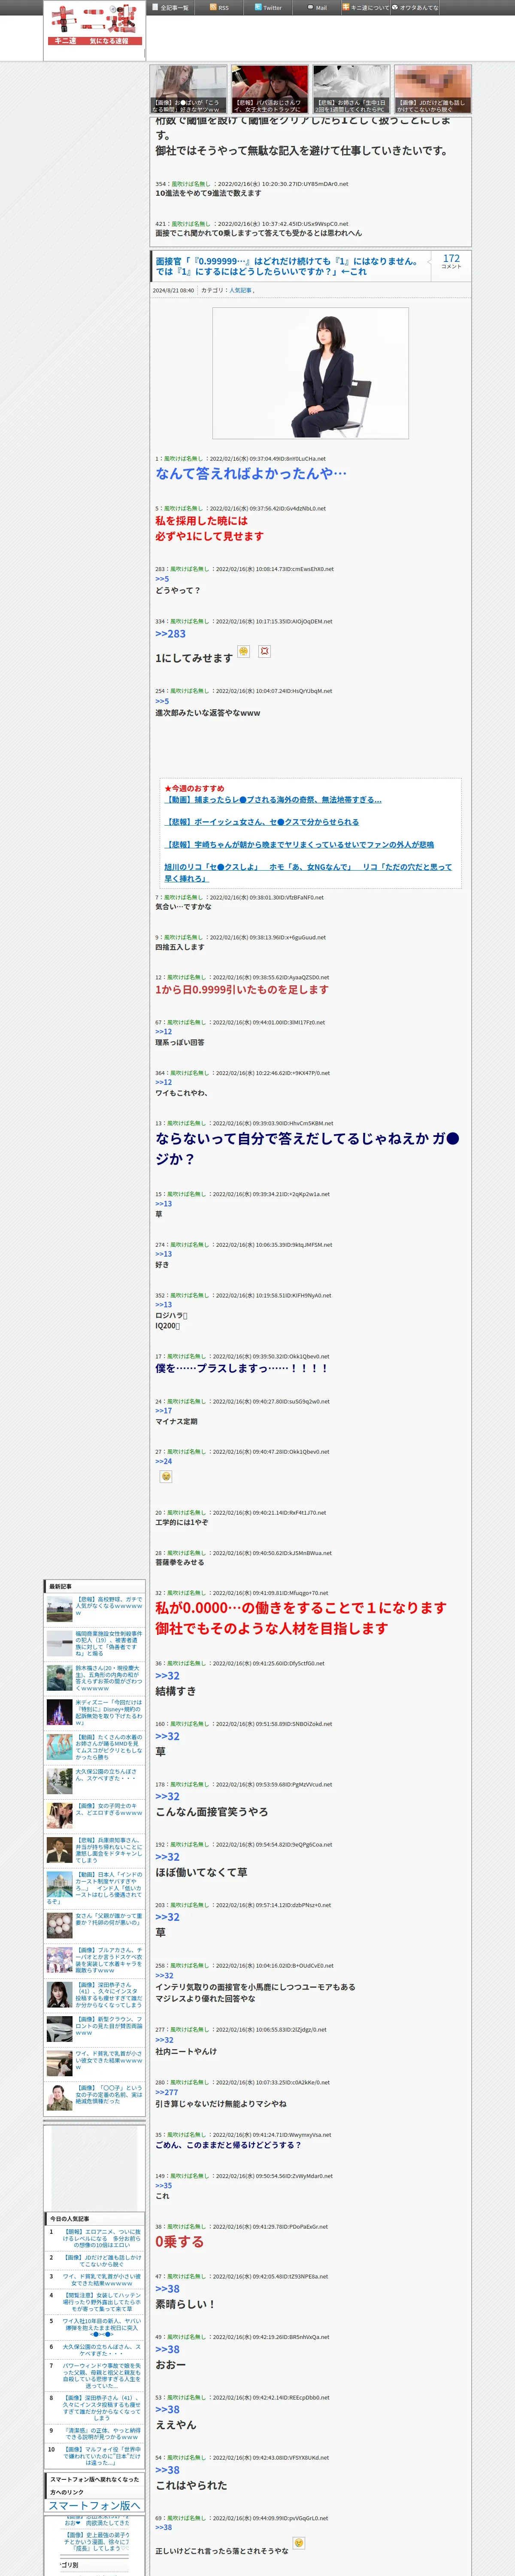The image size is (515, 2576).
Task: Click the white car thumbnail
Action: pos(59,2028)
